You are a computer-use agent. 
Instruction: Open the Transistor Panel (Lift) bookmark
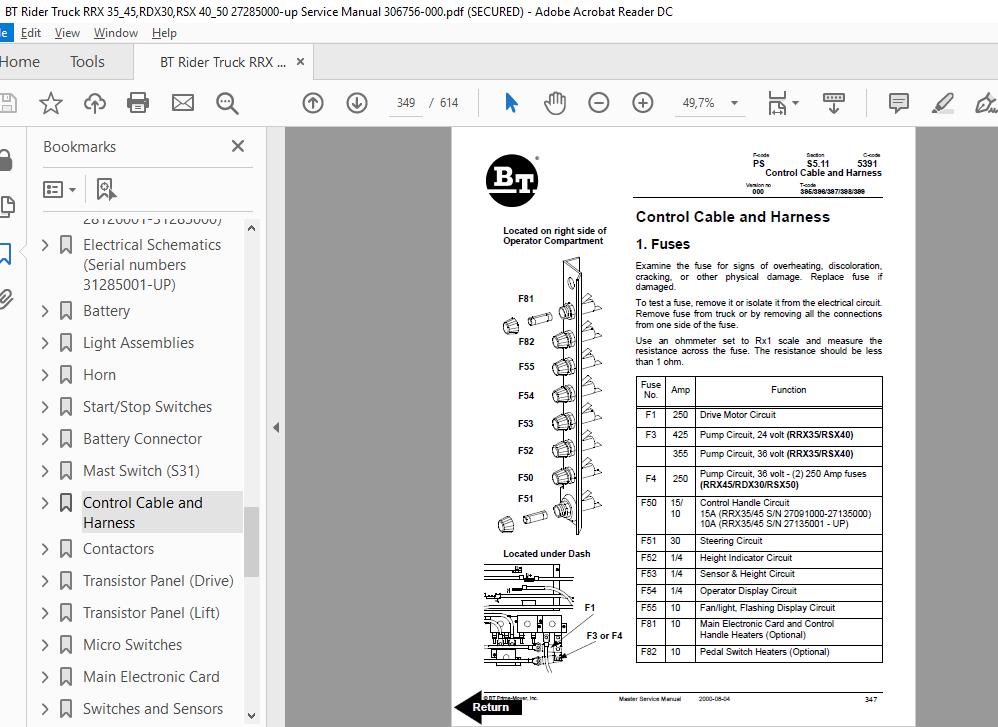pyautogui.click(x=151, y=612)
